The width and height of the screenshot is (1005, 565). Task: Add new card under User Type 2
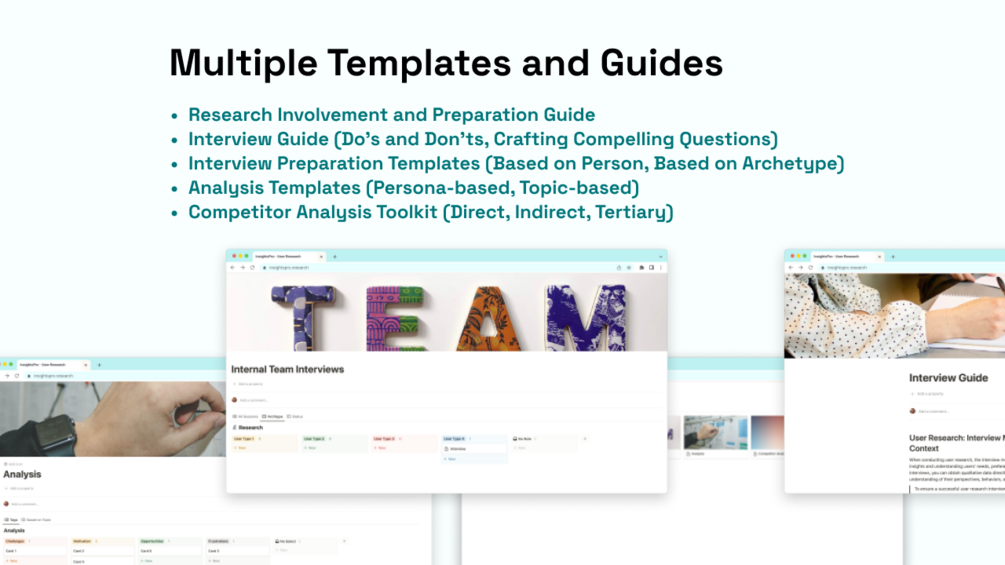click(310, 448)
